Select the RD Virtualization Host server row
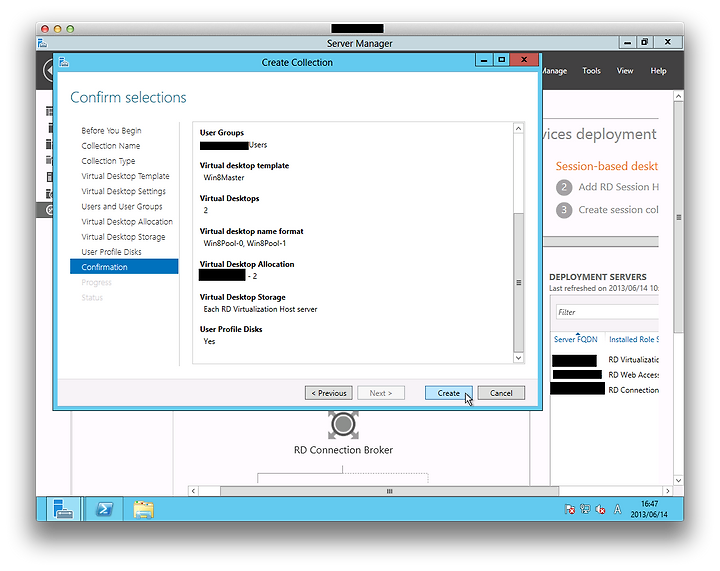This screenshot has height=571, width=720. pyautogui.click(x=605, y=359)
